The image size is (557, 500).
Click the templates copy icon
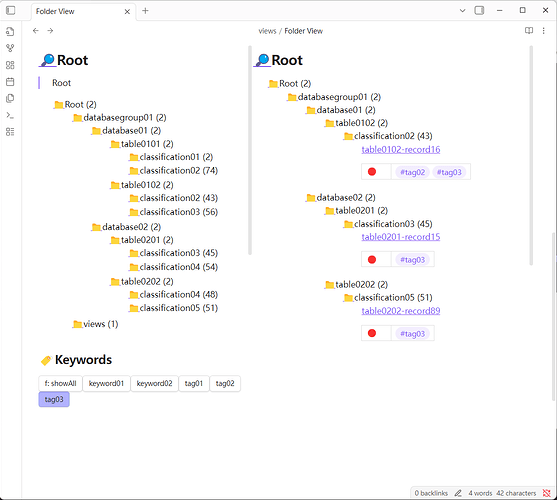pyautogui.click(x=10, y=98)
